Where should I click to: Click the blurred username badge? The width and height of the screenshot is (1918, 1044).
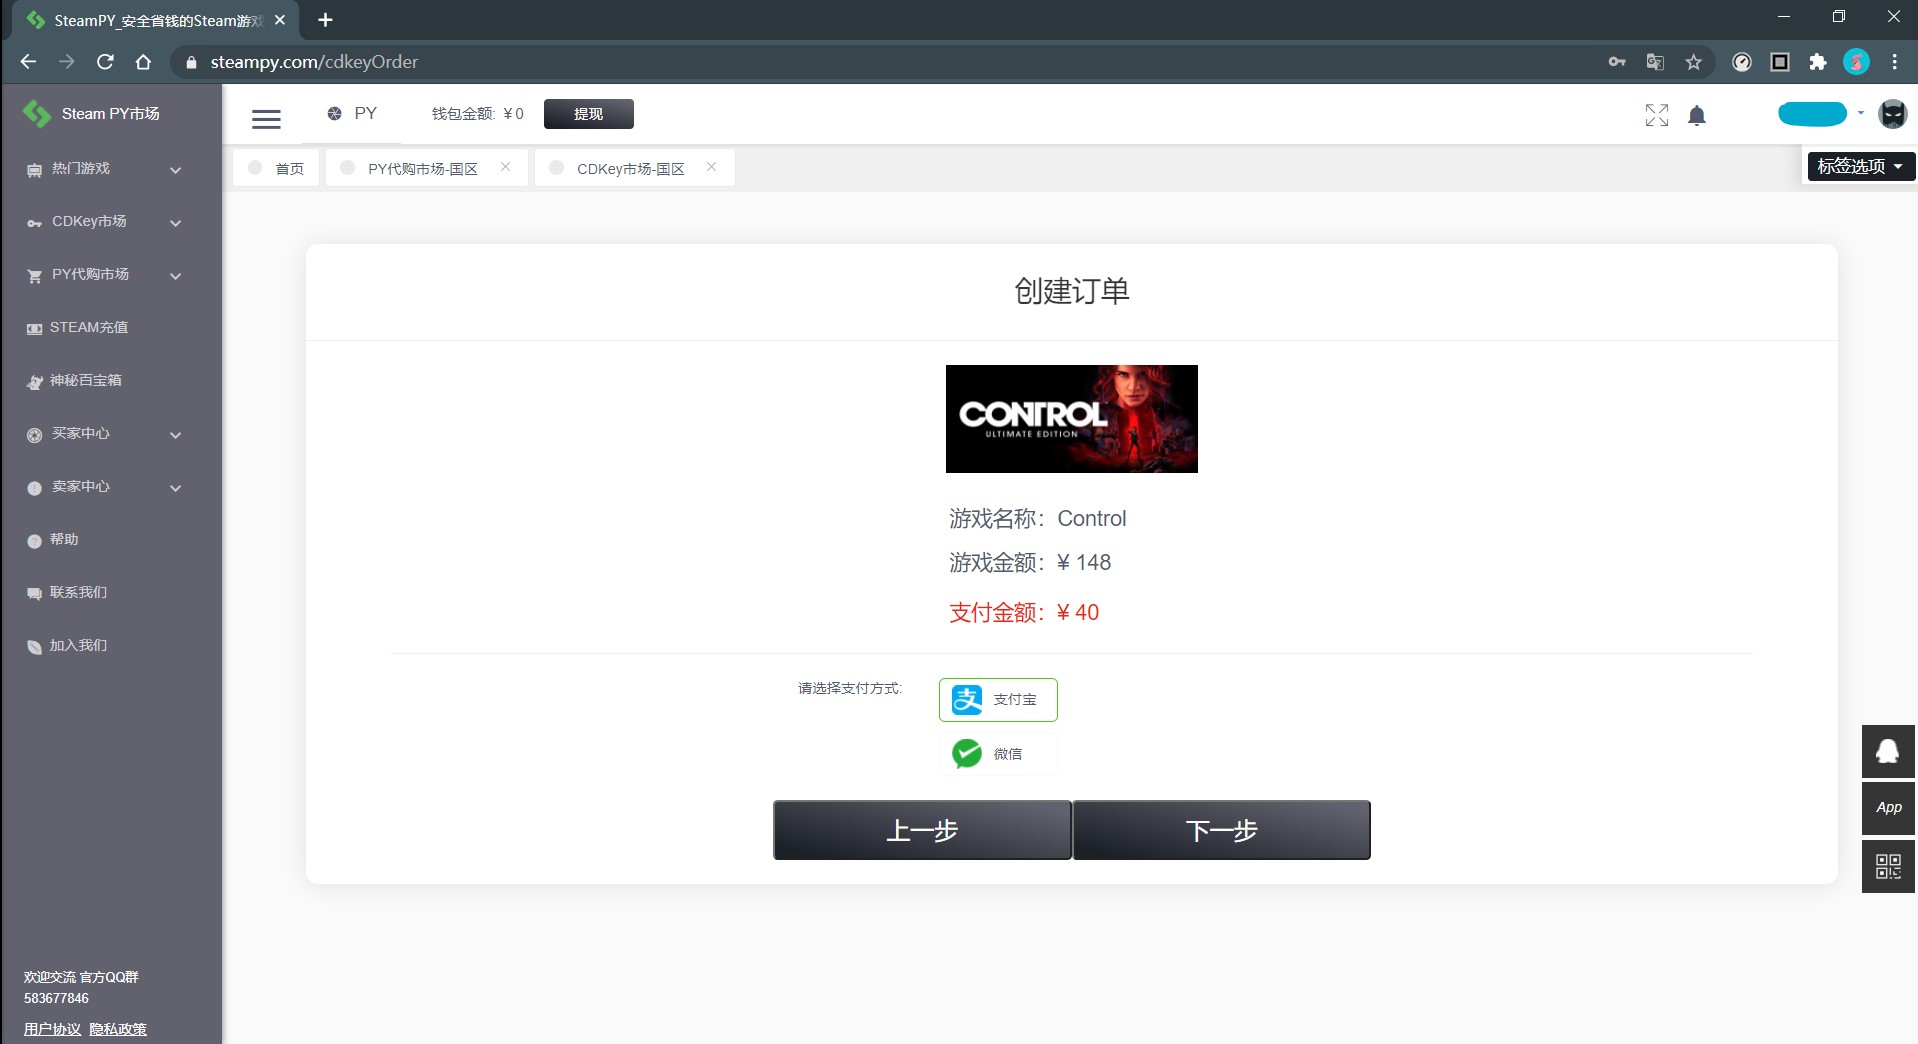click(x=1812, y=114)
